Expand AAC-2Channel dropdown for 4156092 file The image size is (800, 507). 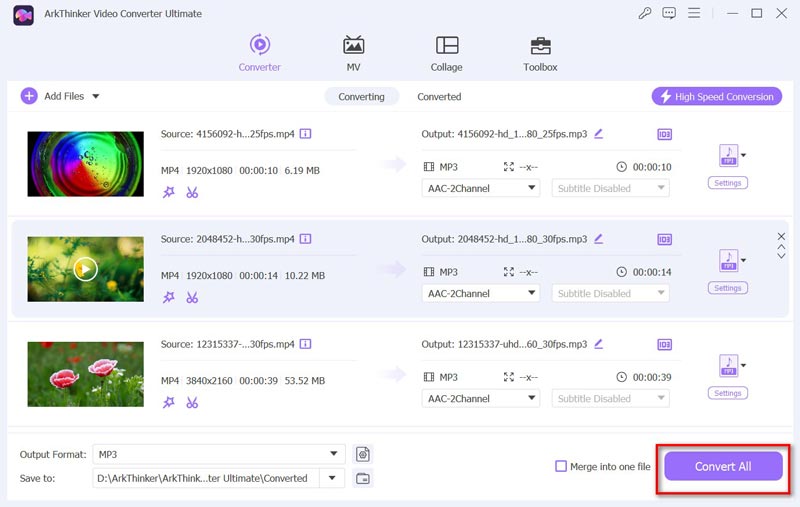[x=481, y=188]
